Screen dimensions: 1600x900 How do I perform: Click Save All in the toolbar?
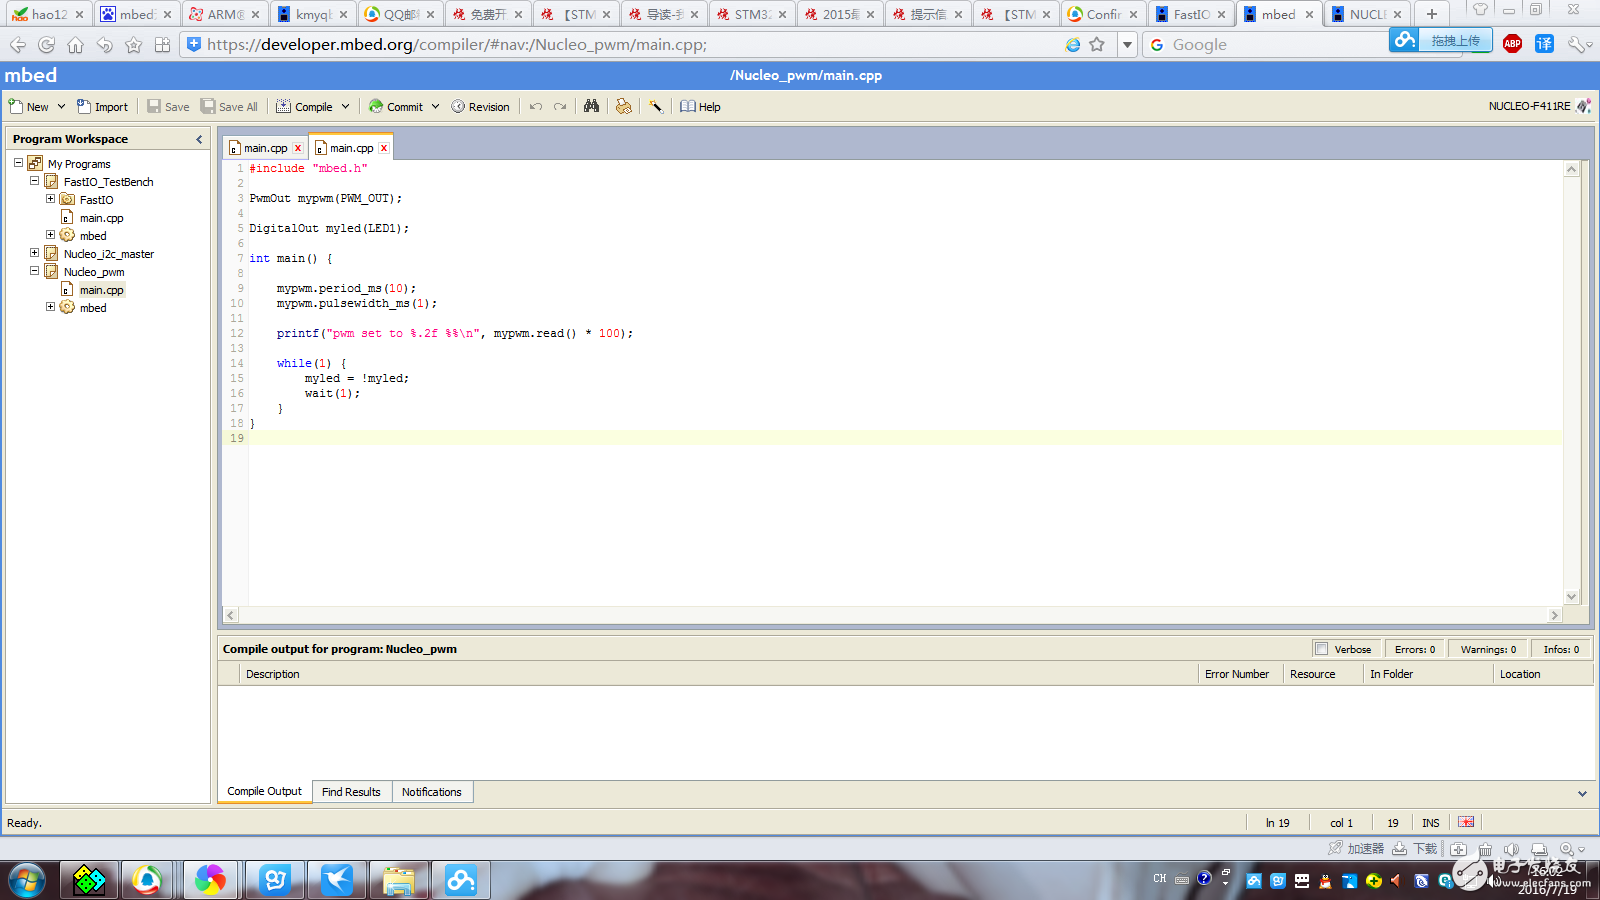[229, 107]
